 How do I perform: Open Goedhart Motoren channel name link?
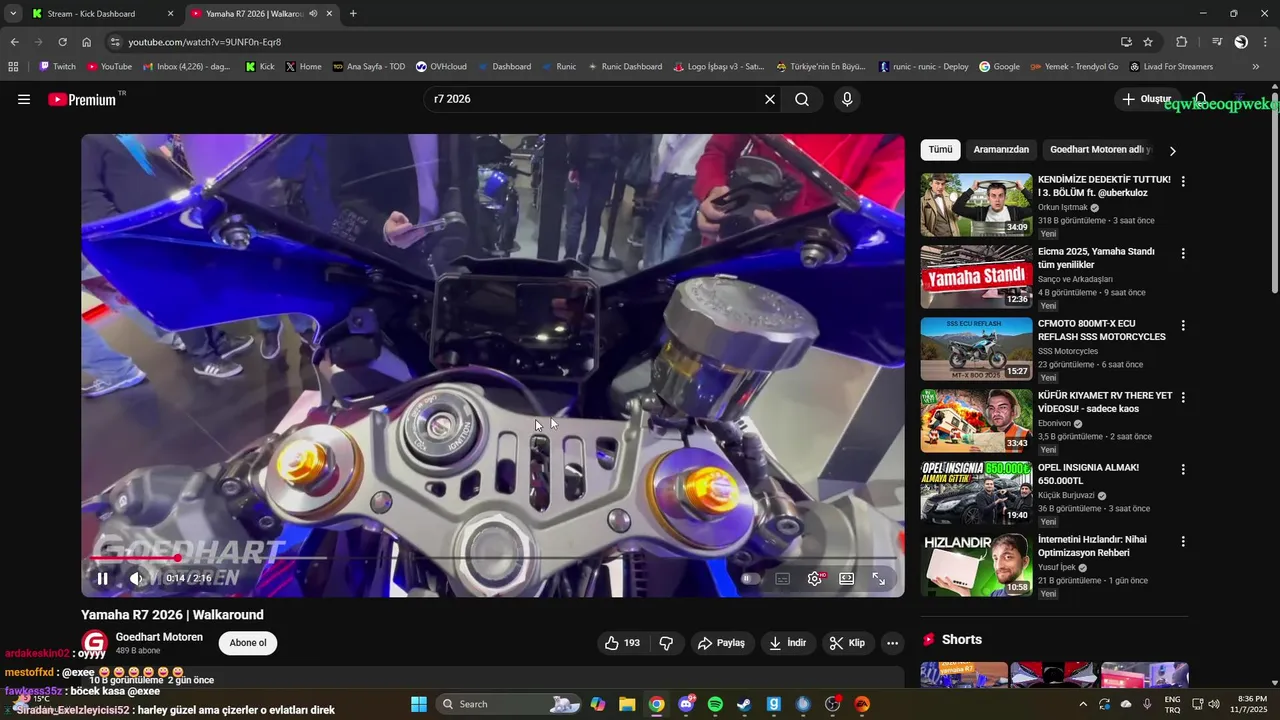pyautogui.click(x=159, y=637)
